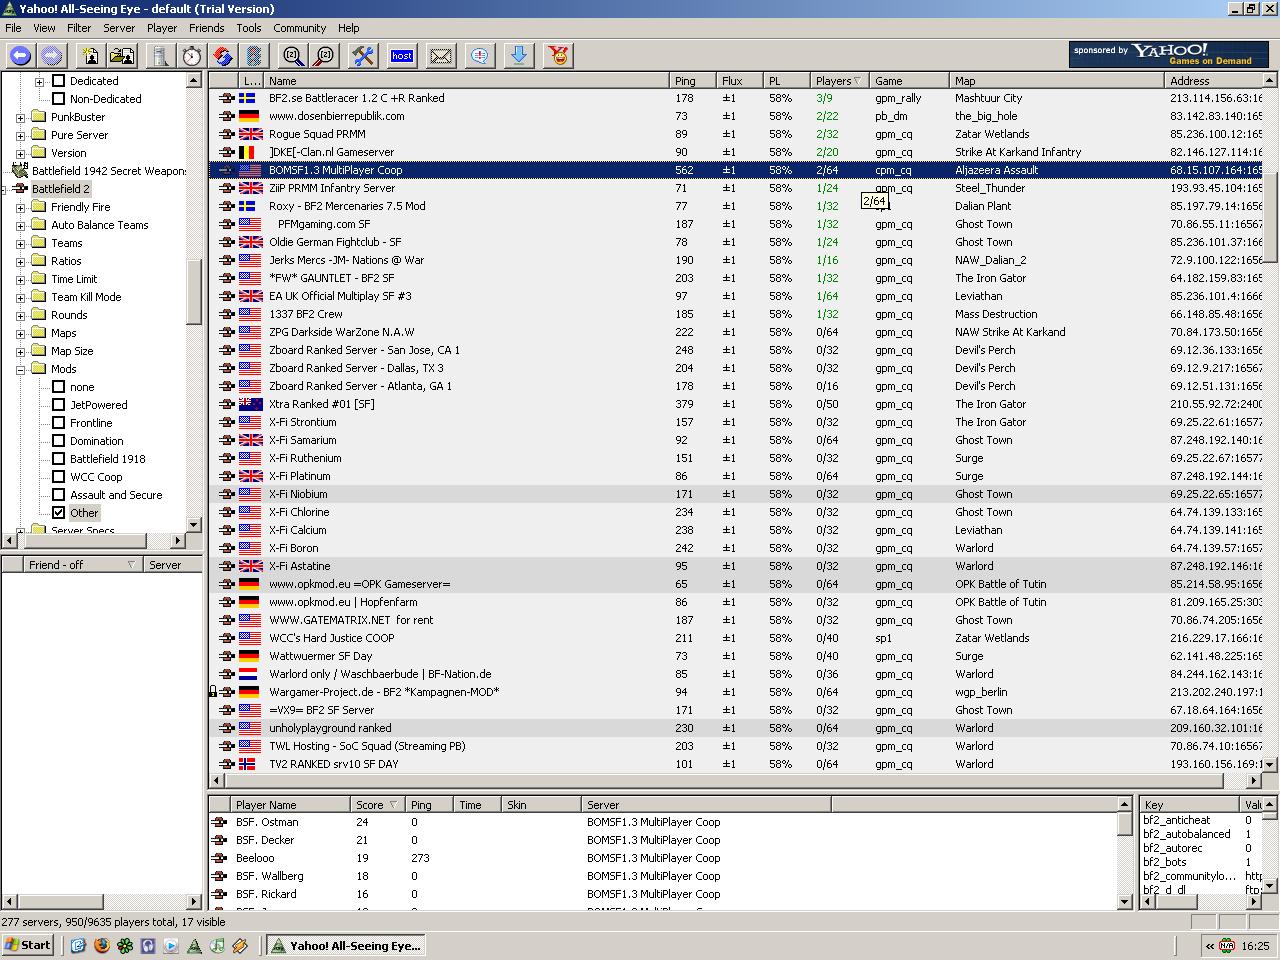Click the soldier icon beside BSF. Ostman
The height and width of the screenshot is (960, 1280).
click(x=218, y=822)
